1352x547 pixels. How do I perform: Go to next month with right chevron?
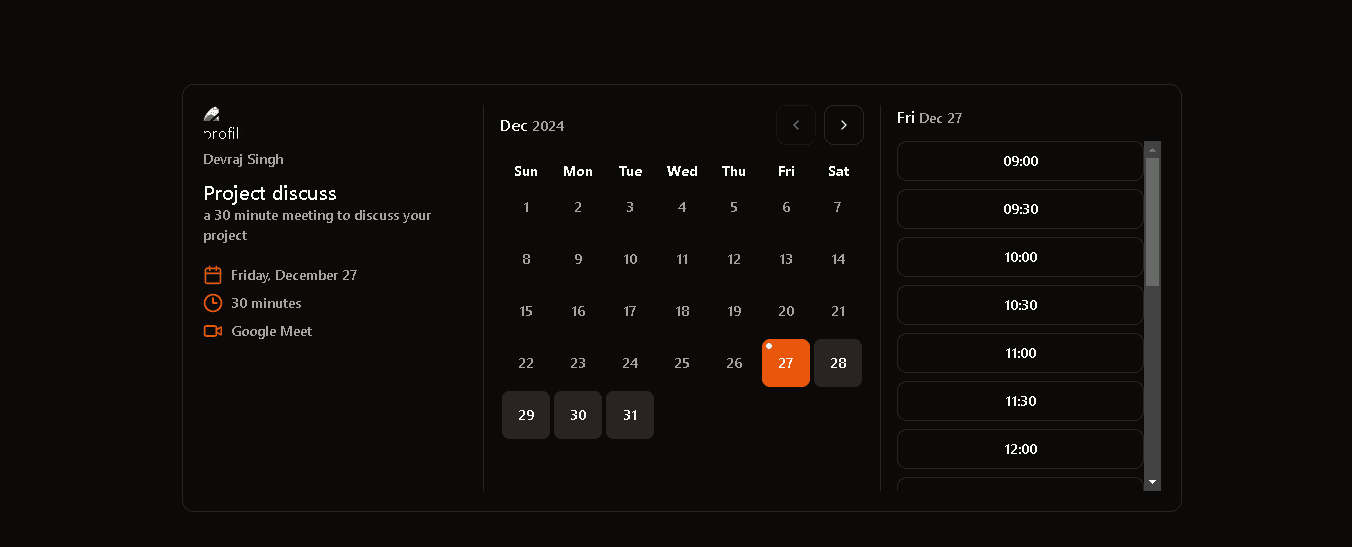tap(843, 125)
